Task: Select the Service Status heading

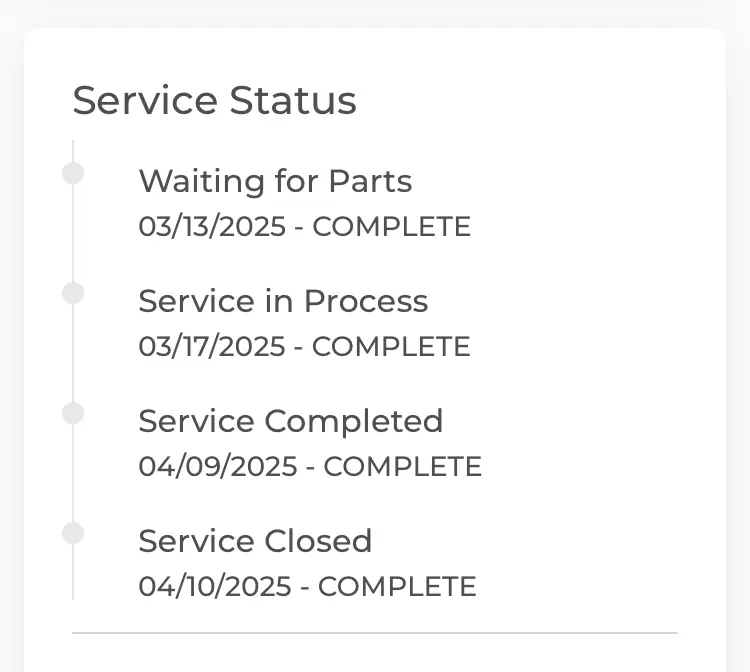Action: [x=214, y=101]
